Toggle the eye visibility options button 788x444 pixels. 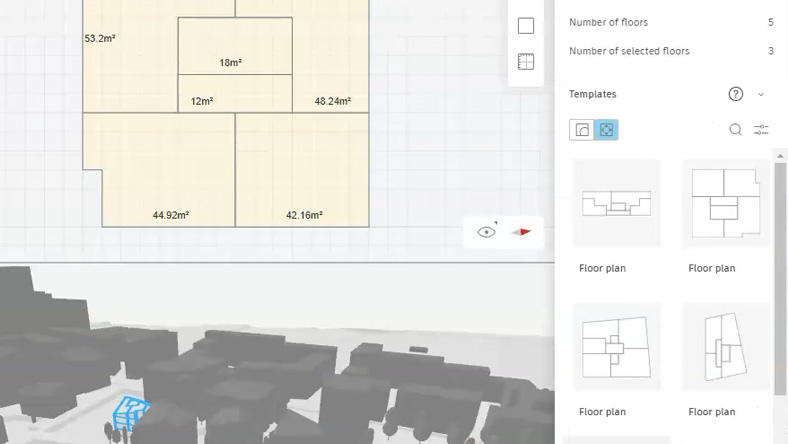486,232
